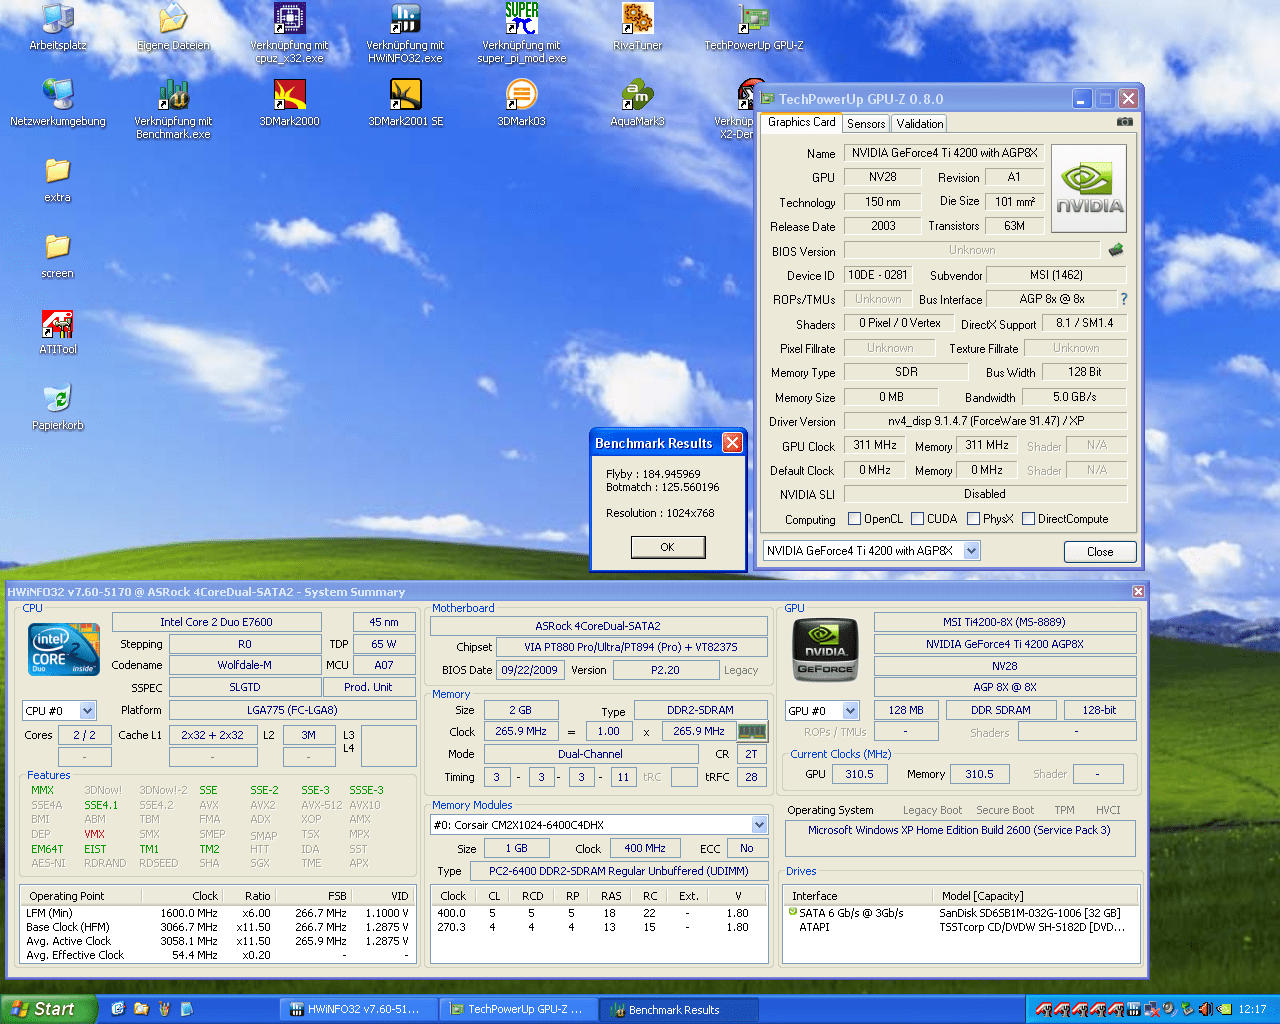
Task: Open the Windows Start menu
Action: point(46,1009)
